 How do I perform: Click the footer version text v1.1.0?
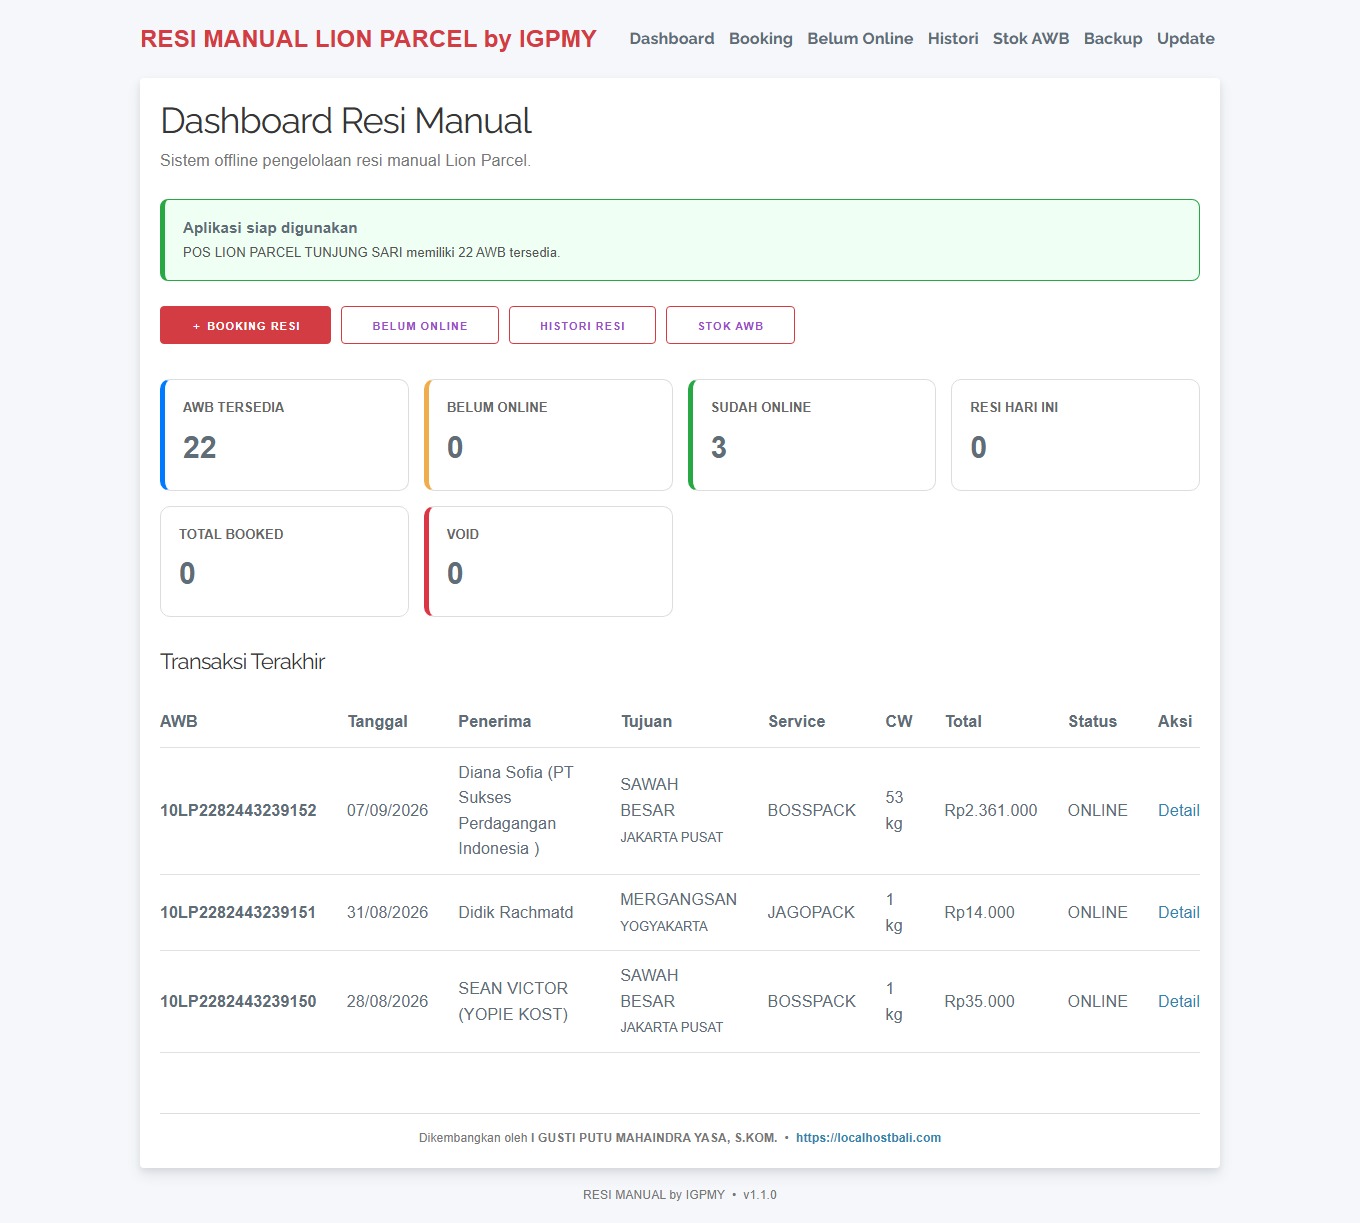[760, 1195]
